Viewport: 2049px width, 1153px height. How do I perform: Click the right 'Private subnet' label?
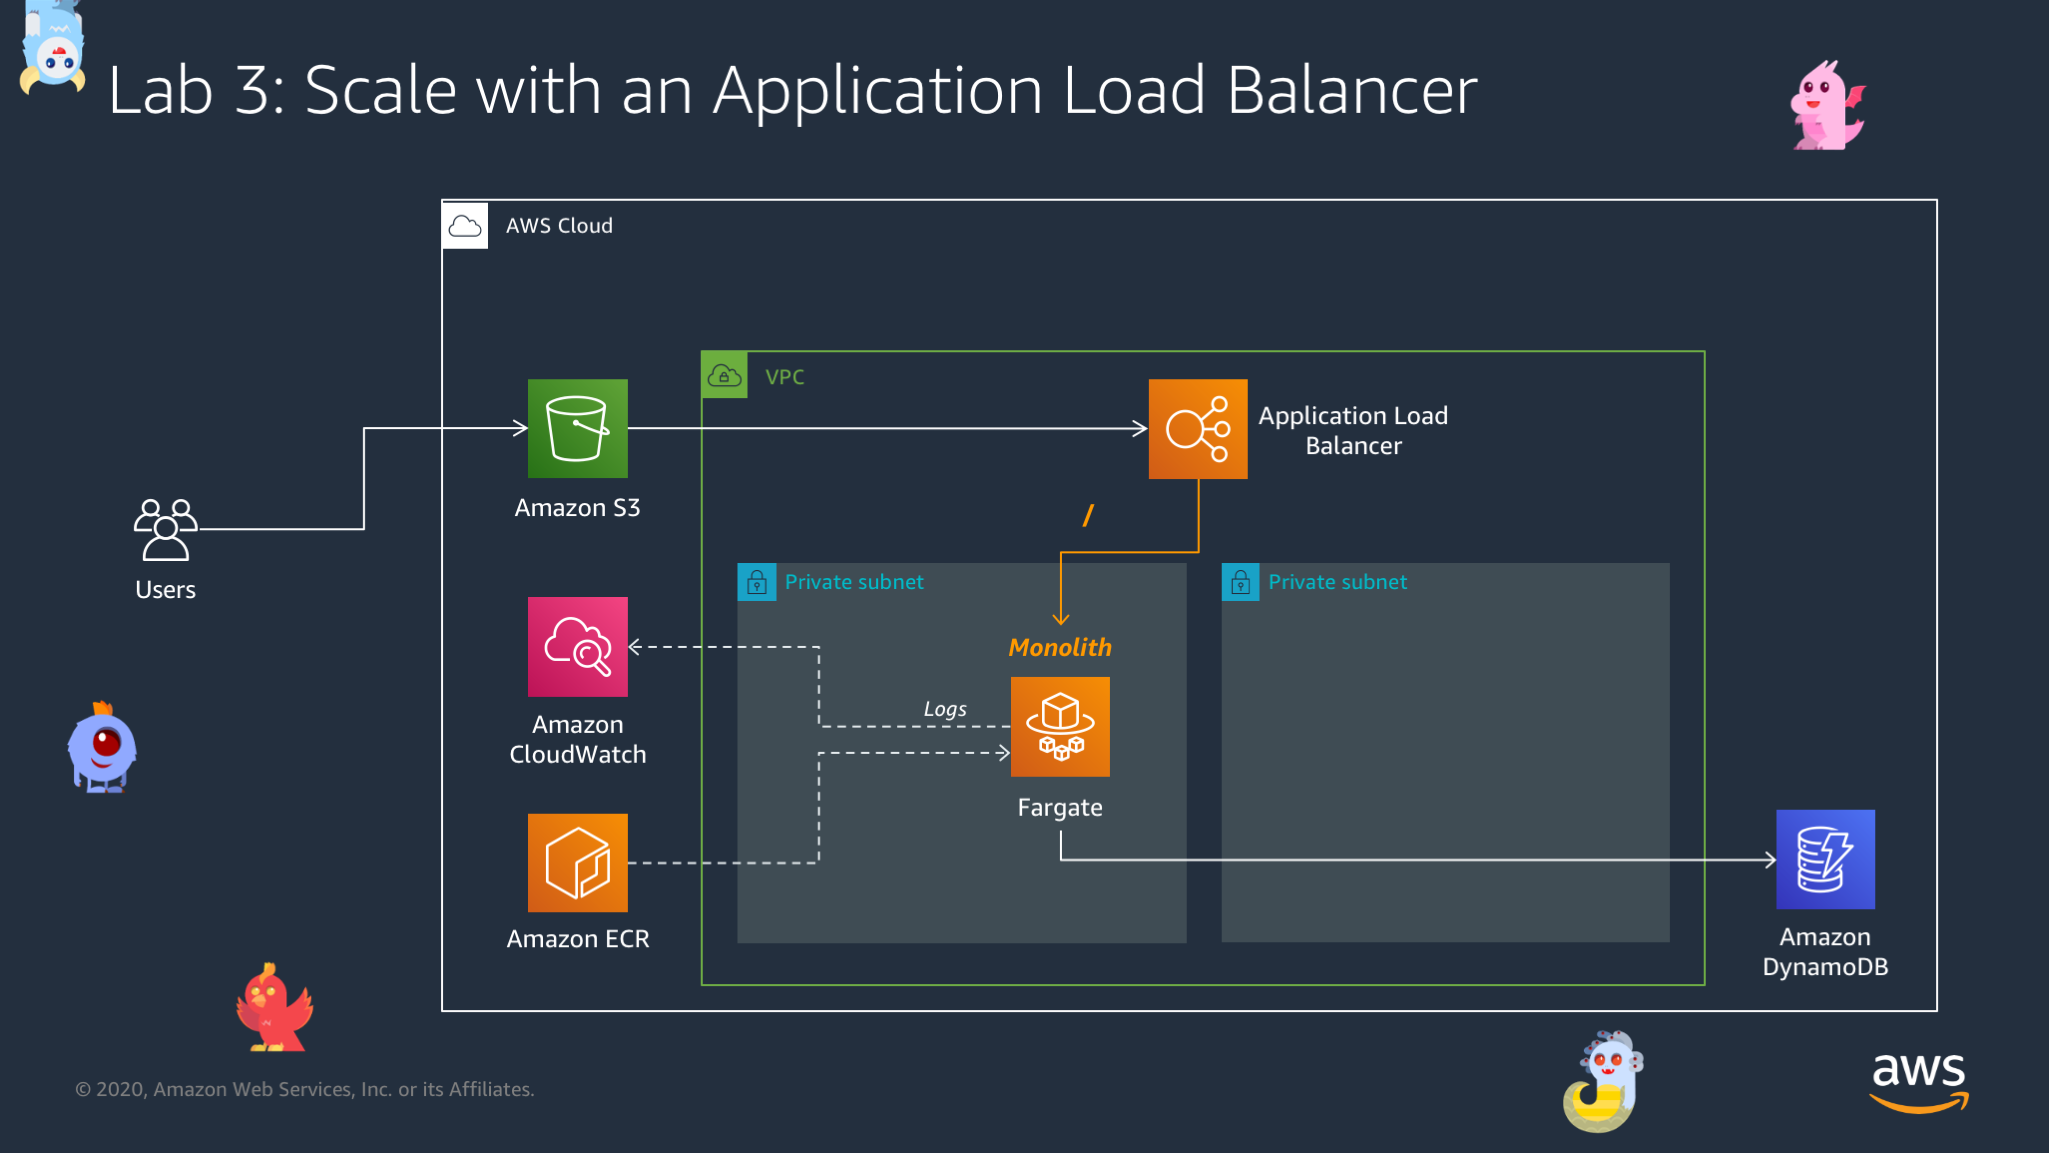(1337, 582)
